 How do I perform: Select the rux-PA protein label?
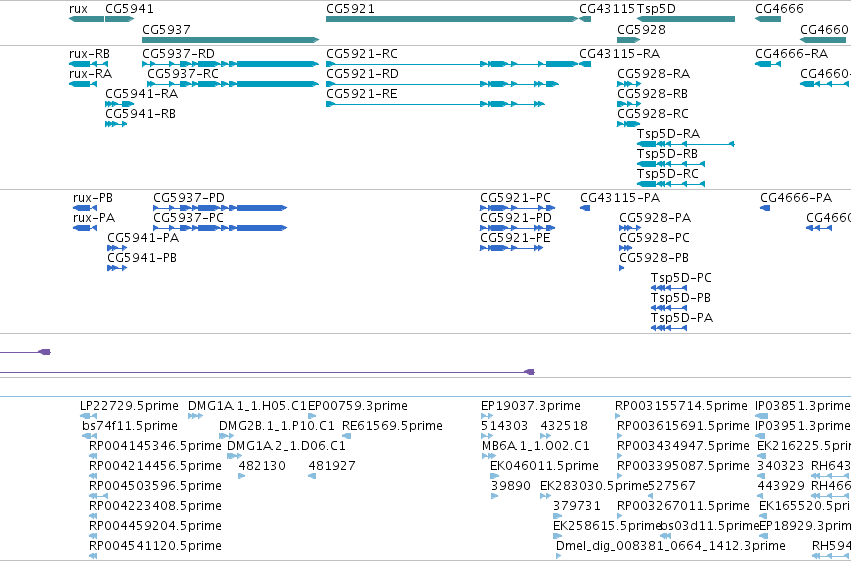tap(94, 218)
